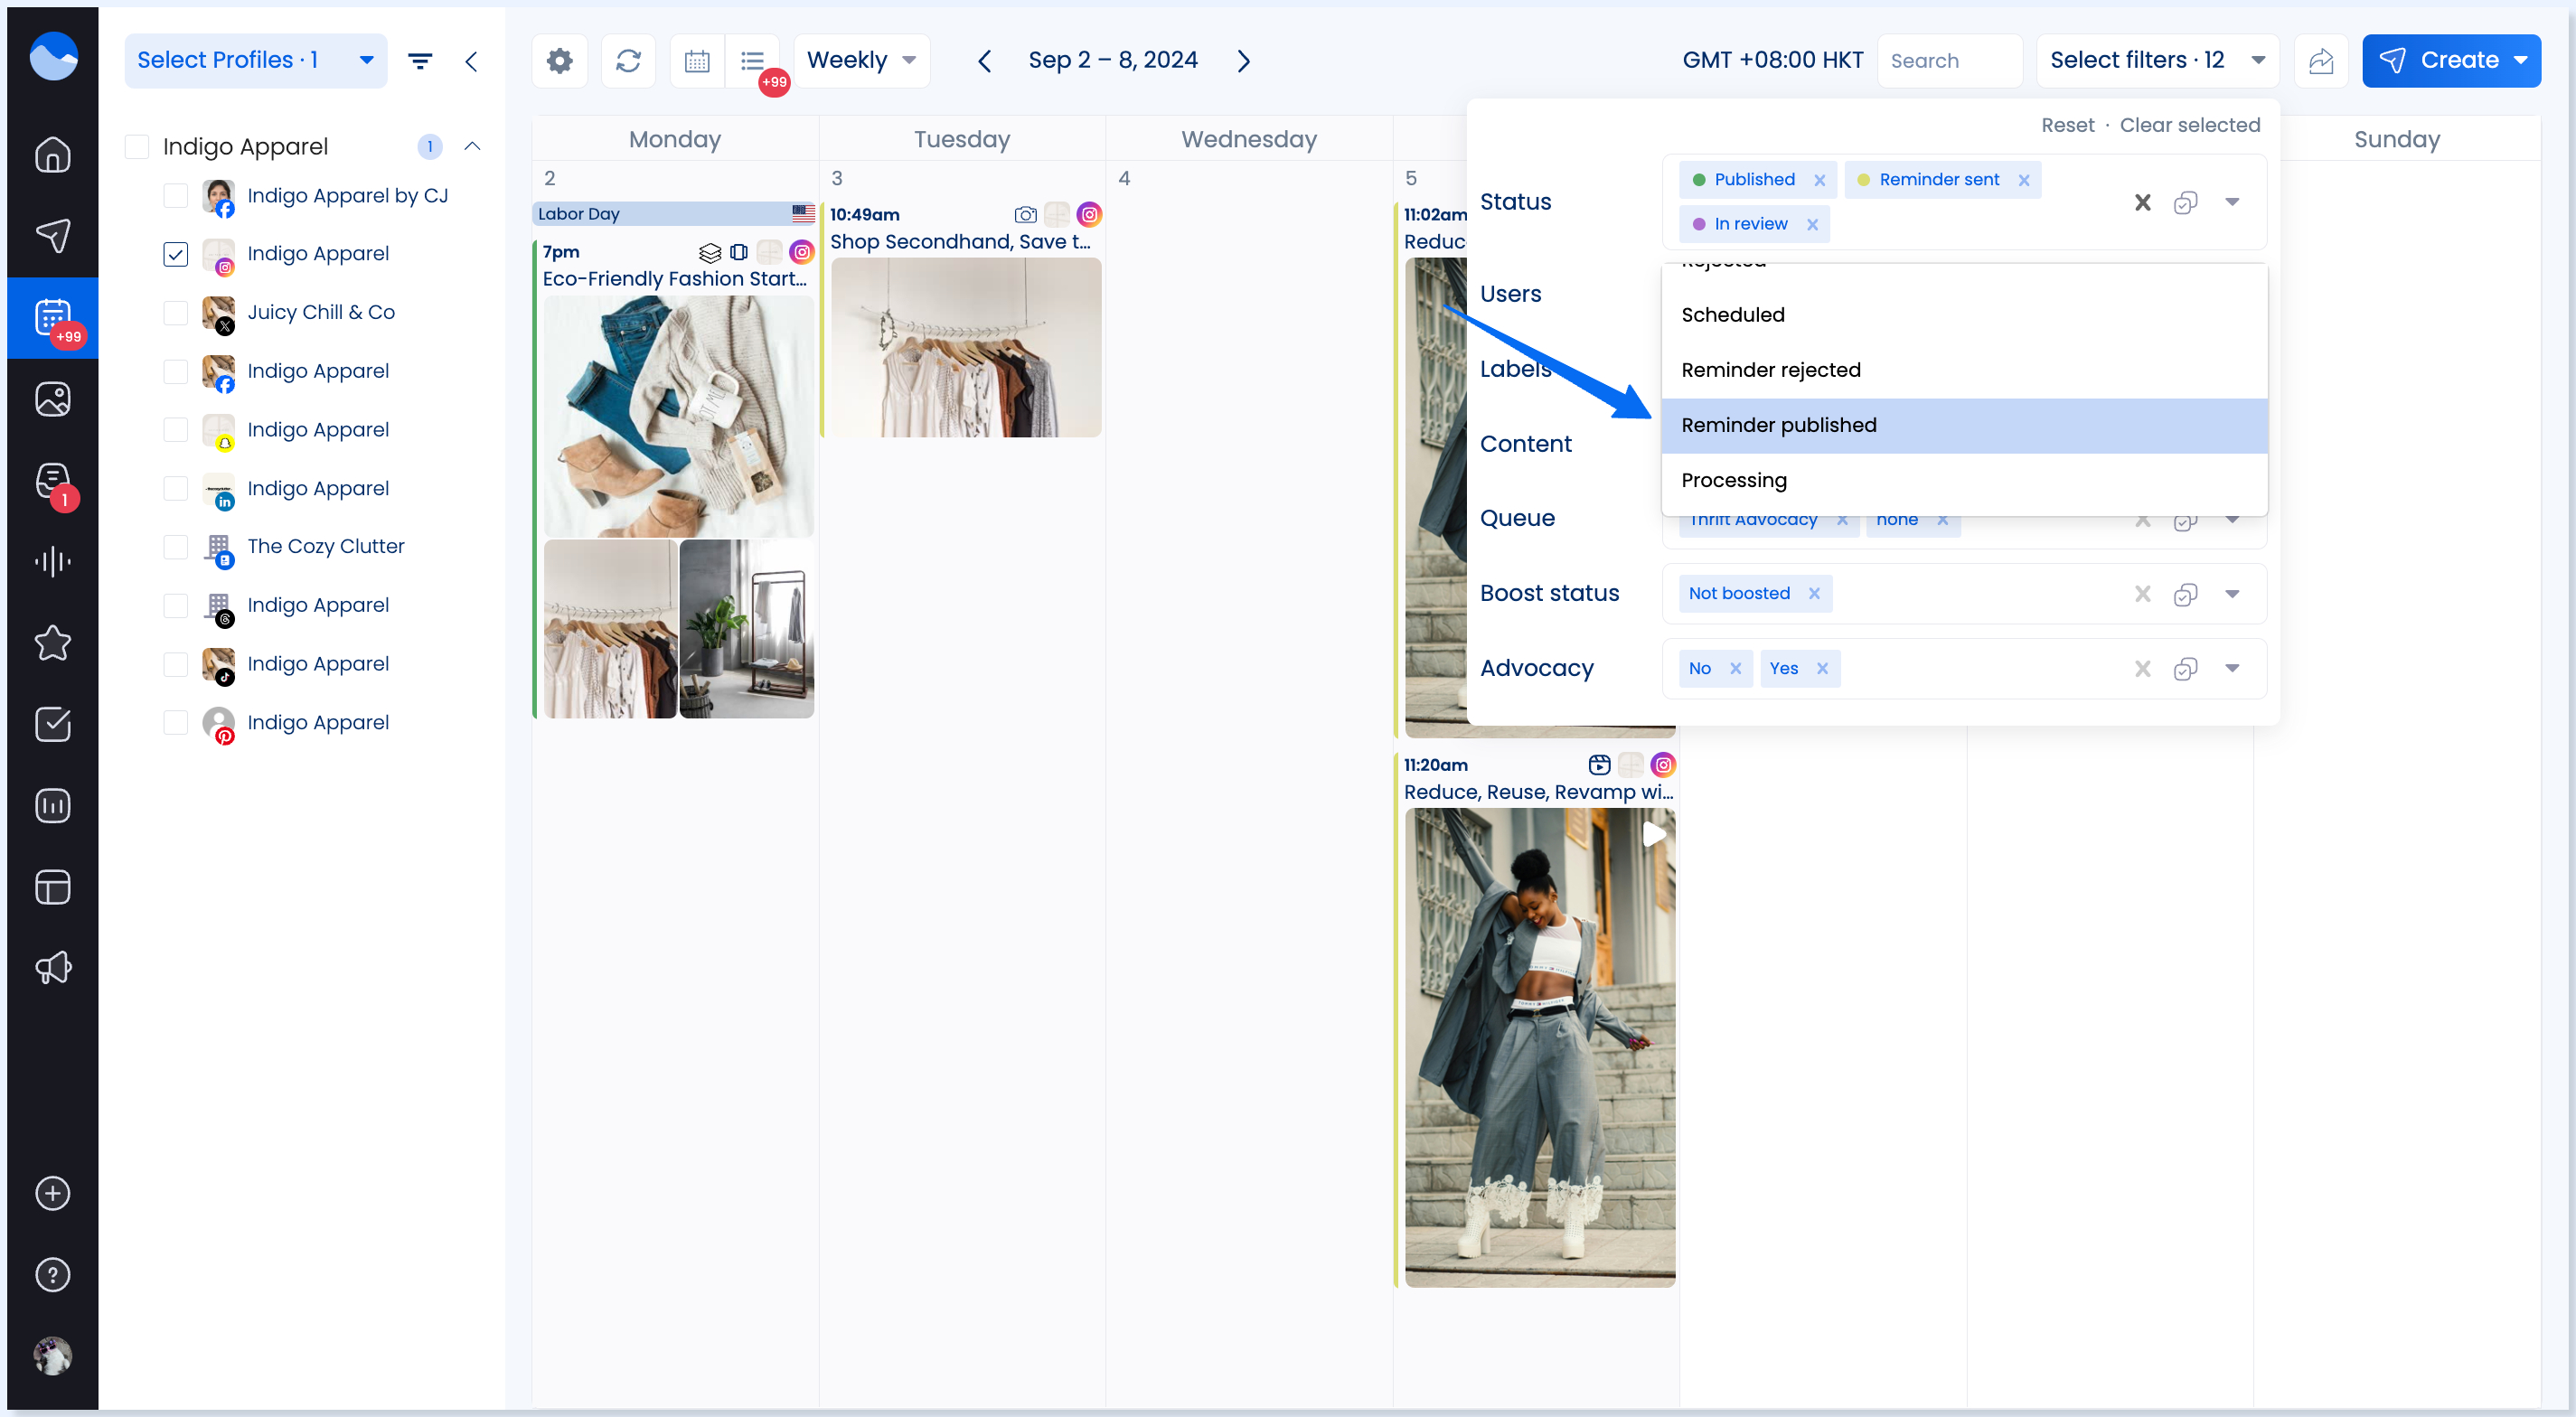
Task: Click the Labor Day holiday banner
Action: click(x=675, y=214)
